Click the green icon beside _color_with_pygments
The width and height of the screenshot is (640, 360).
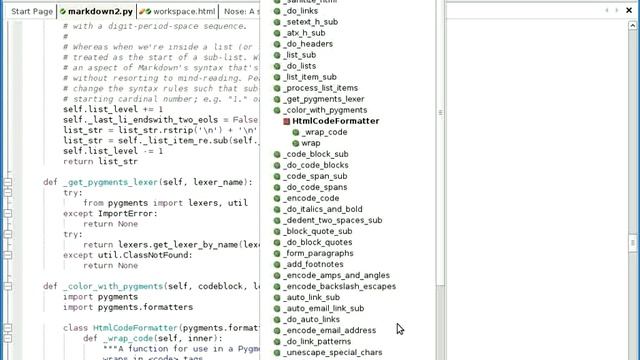click(x=277, y=110)
